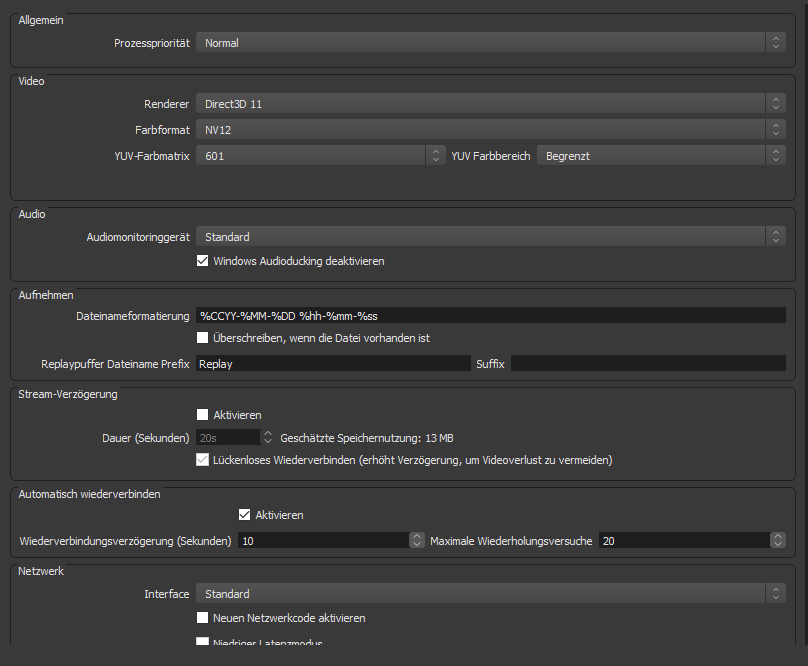This screenshot has height=666, width=808.
Task: Open the Farbformat NV12 dropdown
Action: click(490, 130)
